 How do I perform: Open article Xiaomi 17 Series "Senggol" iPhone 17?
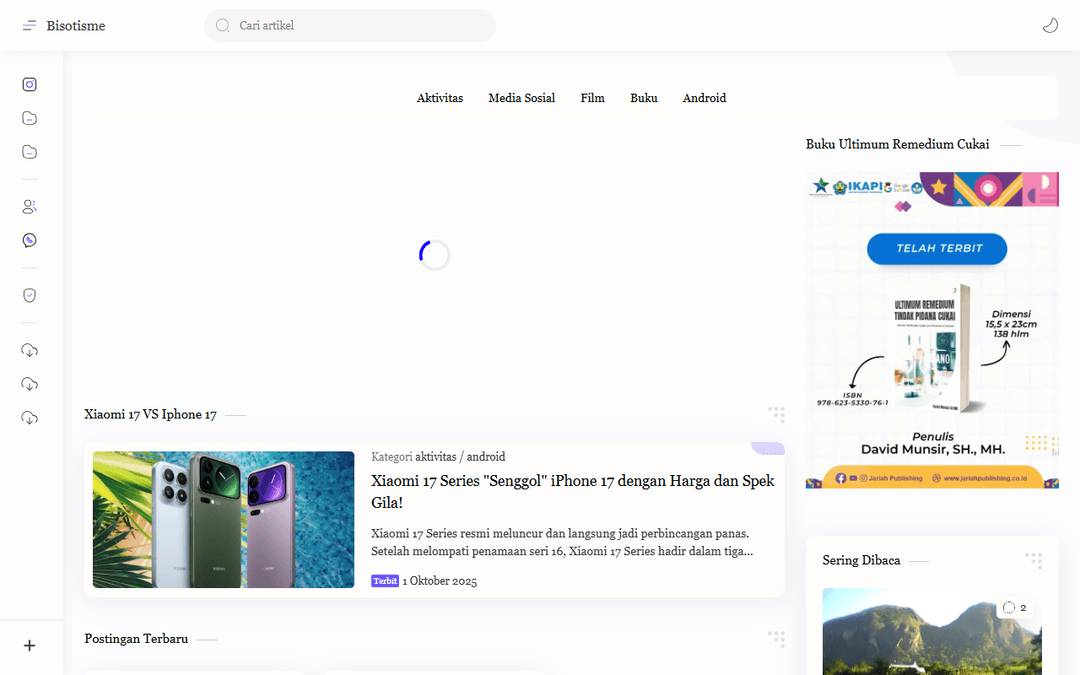pos(572,491)
